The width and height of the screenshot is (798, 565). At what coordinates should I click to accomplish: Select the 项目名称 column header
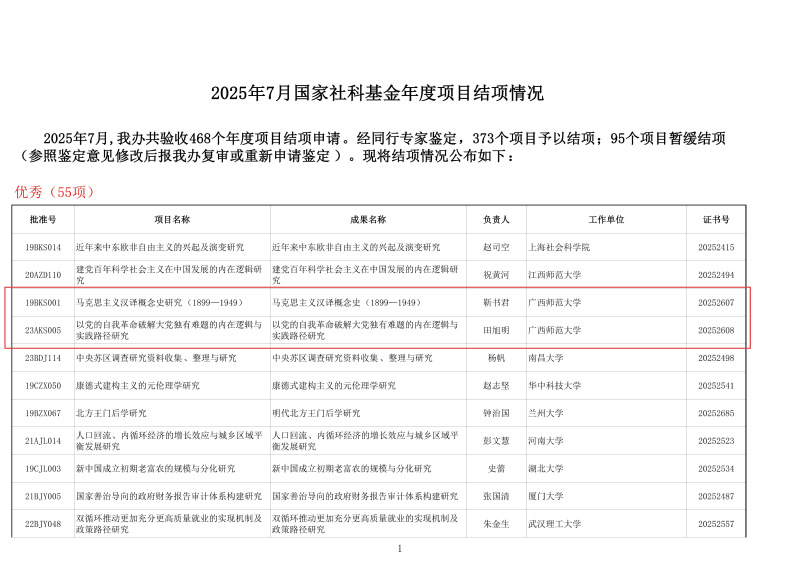[171, 219]
